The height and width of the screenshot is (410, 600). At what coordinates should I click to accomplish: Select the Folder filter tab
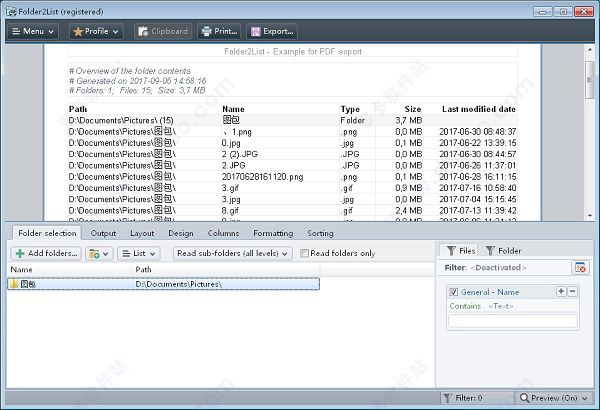click(x=503, y=251)
